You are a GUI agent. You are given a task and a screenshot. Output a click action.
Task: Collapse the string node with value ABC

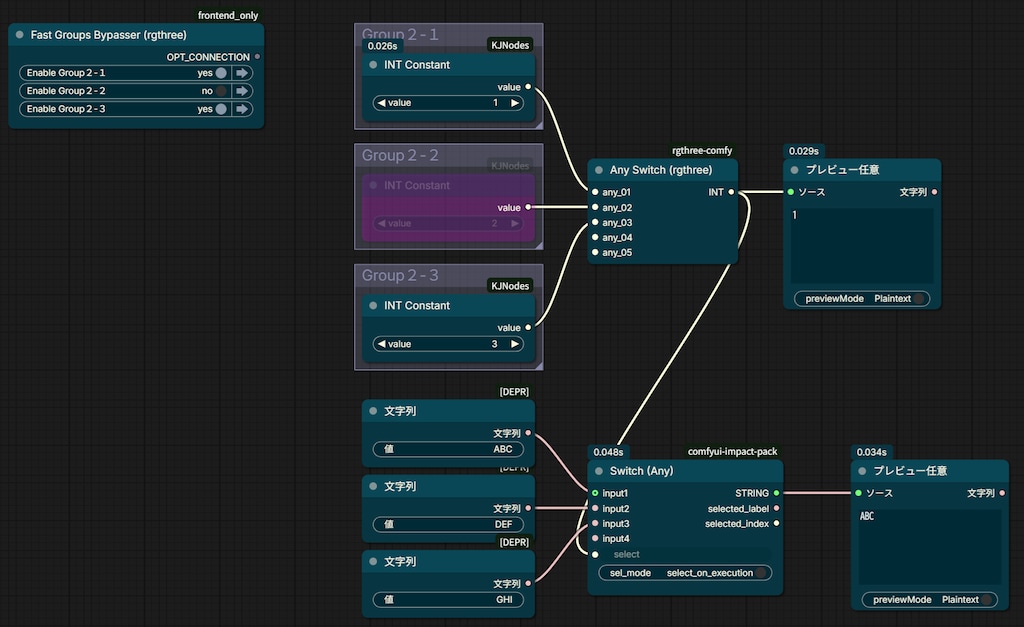pyautogui.click(x=373, y=411)
